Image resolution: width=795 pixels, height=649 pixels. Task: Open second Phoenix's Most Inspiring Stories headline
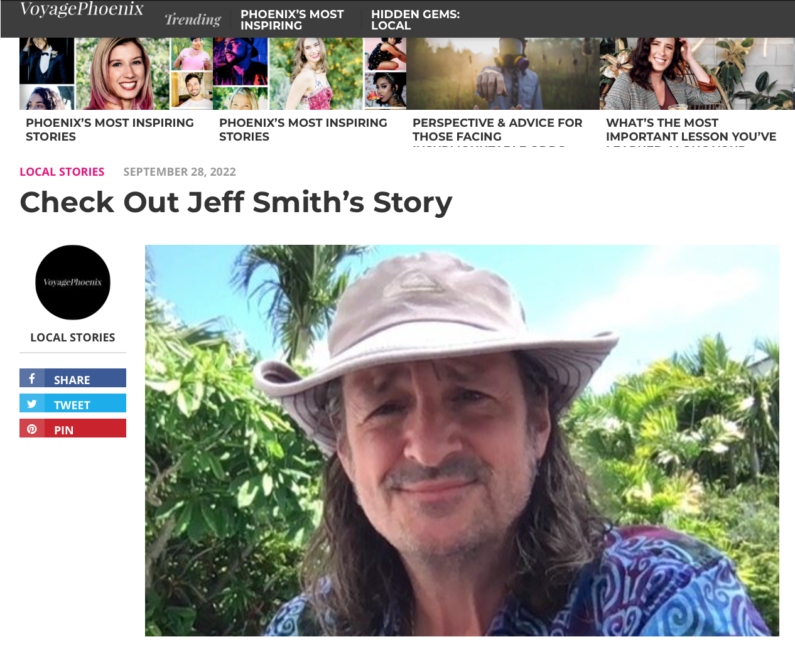303,130
